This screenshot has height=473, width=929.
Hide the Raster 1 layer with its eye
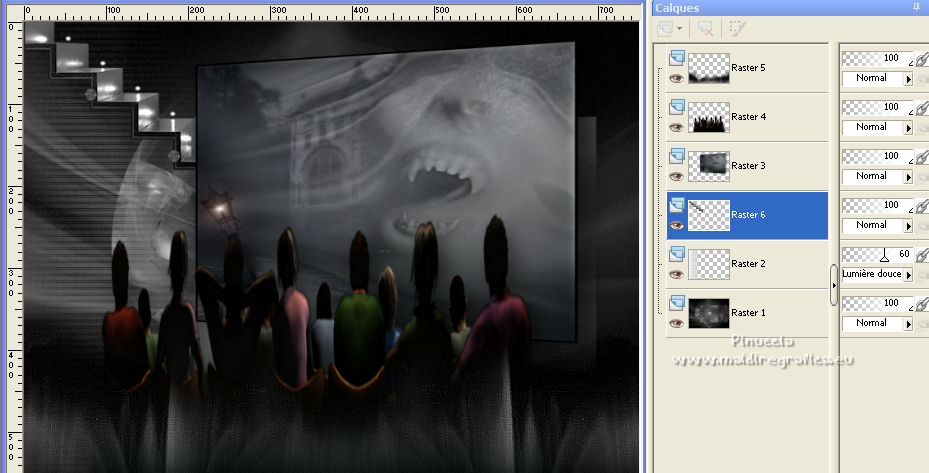pos(676,324)
